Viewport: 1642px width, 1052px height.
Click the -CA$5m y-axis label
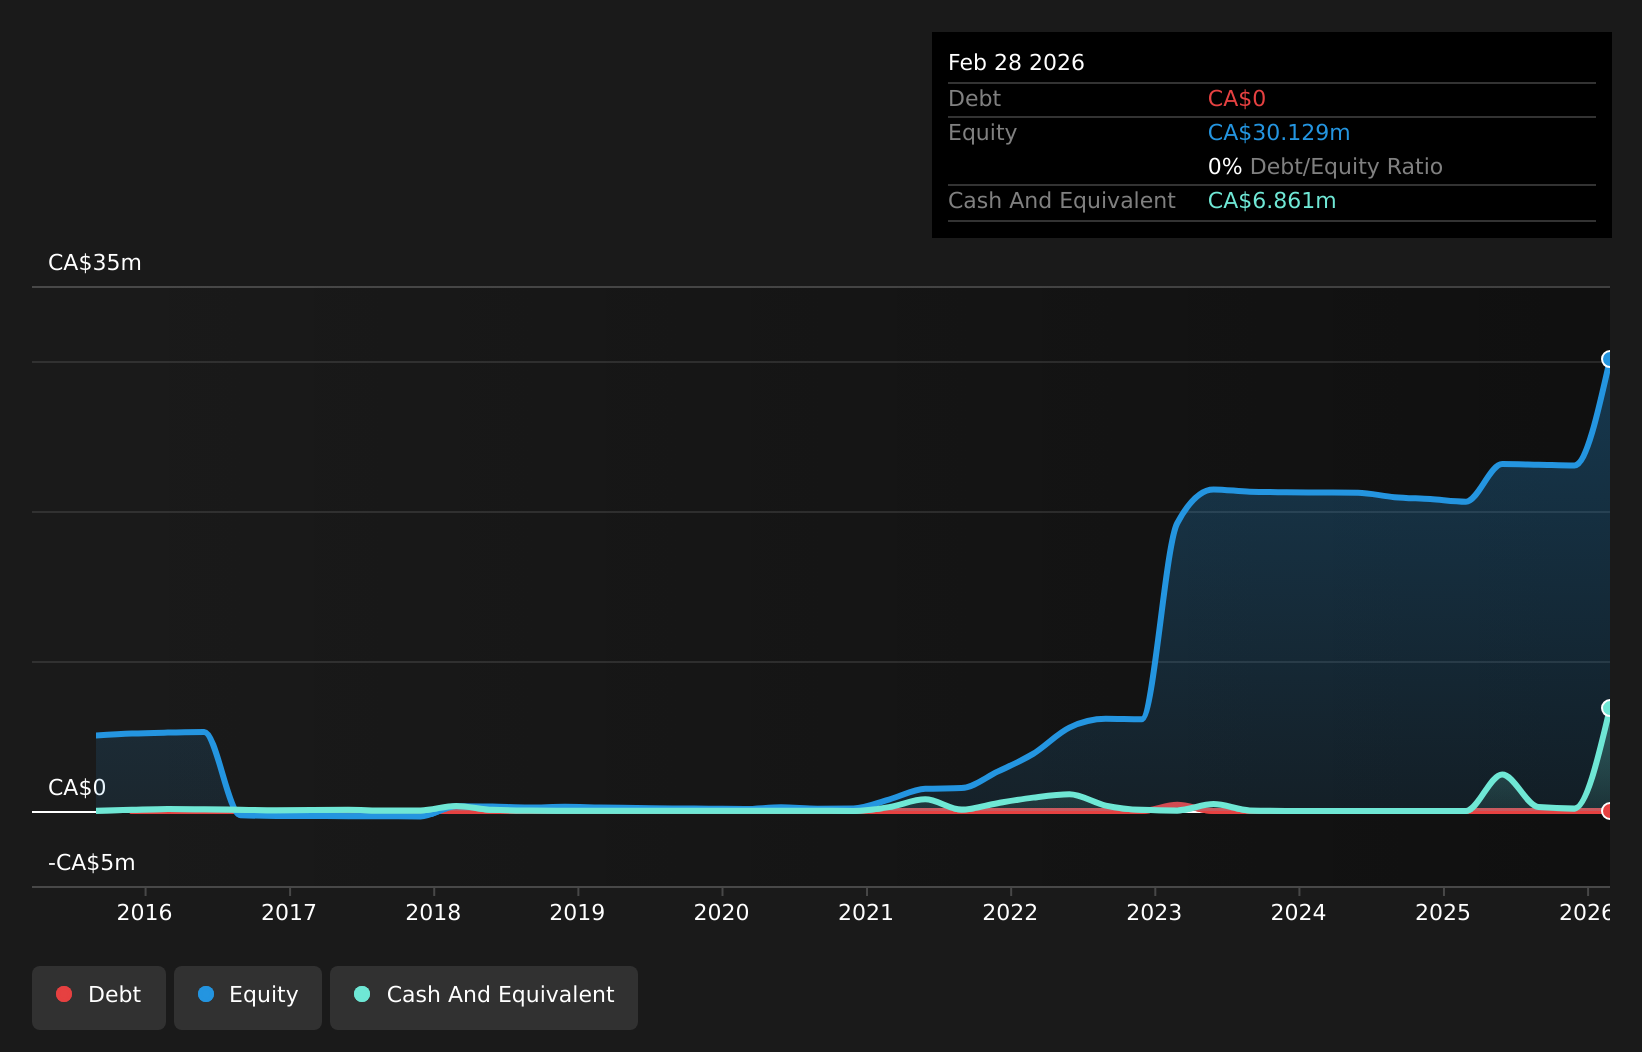(92, 863)
